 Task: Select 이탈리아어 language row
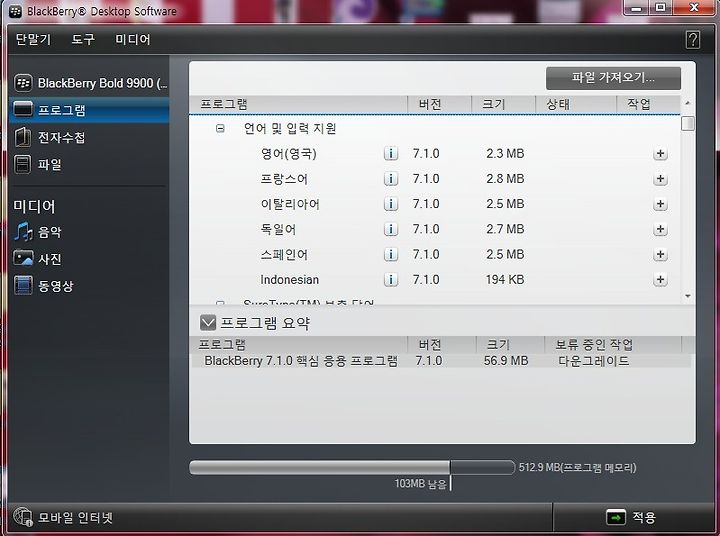tap(435, 204)
